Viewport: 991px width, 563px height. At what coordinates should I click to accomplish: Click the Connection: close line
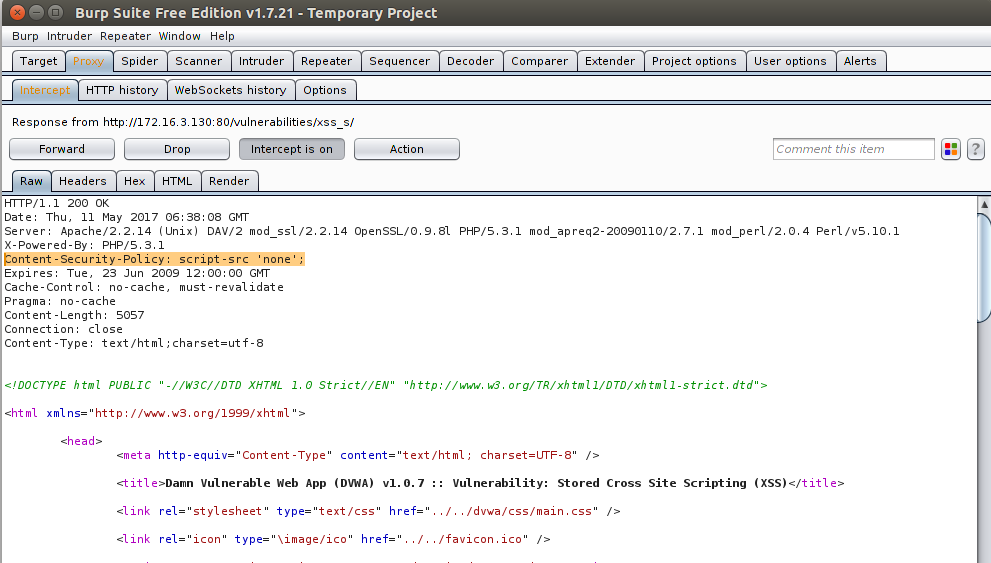click(63, 329)
